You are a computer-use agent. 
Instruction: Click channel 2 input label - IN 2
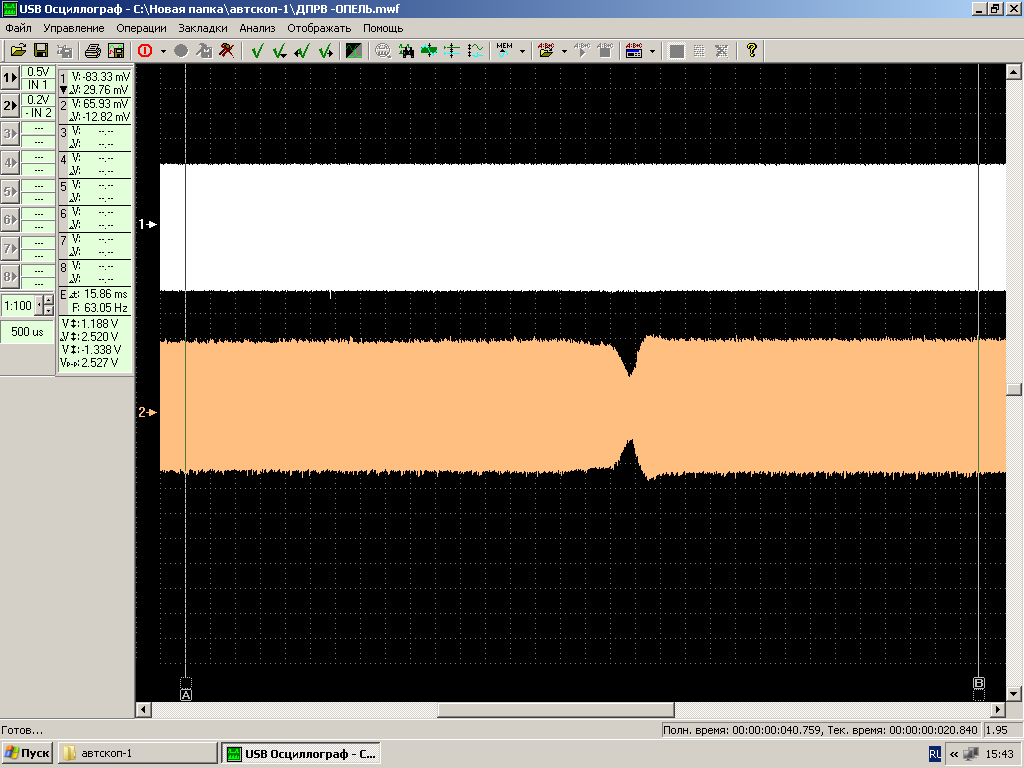39,113
